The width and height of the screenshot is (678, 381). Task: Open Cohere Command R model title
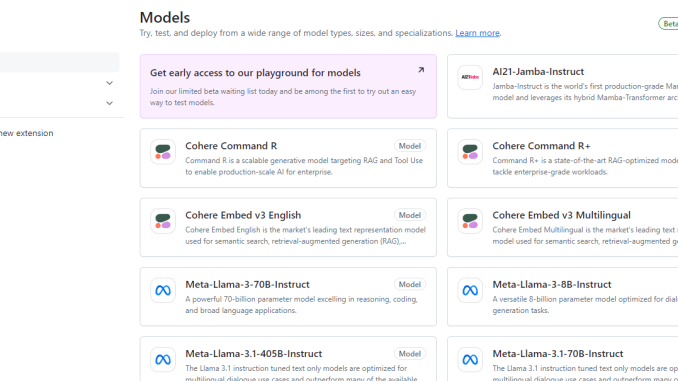(x=231, y=146)
